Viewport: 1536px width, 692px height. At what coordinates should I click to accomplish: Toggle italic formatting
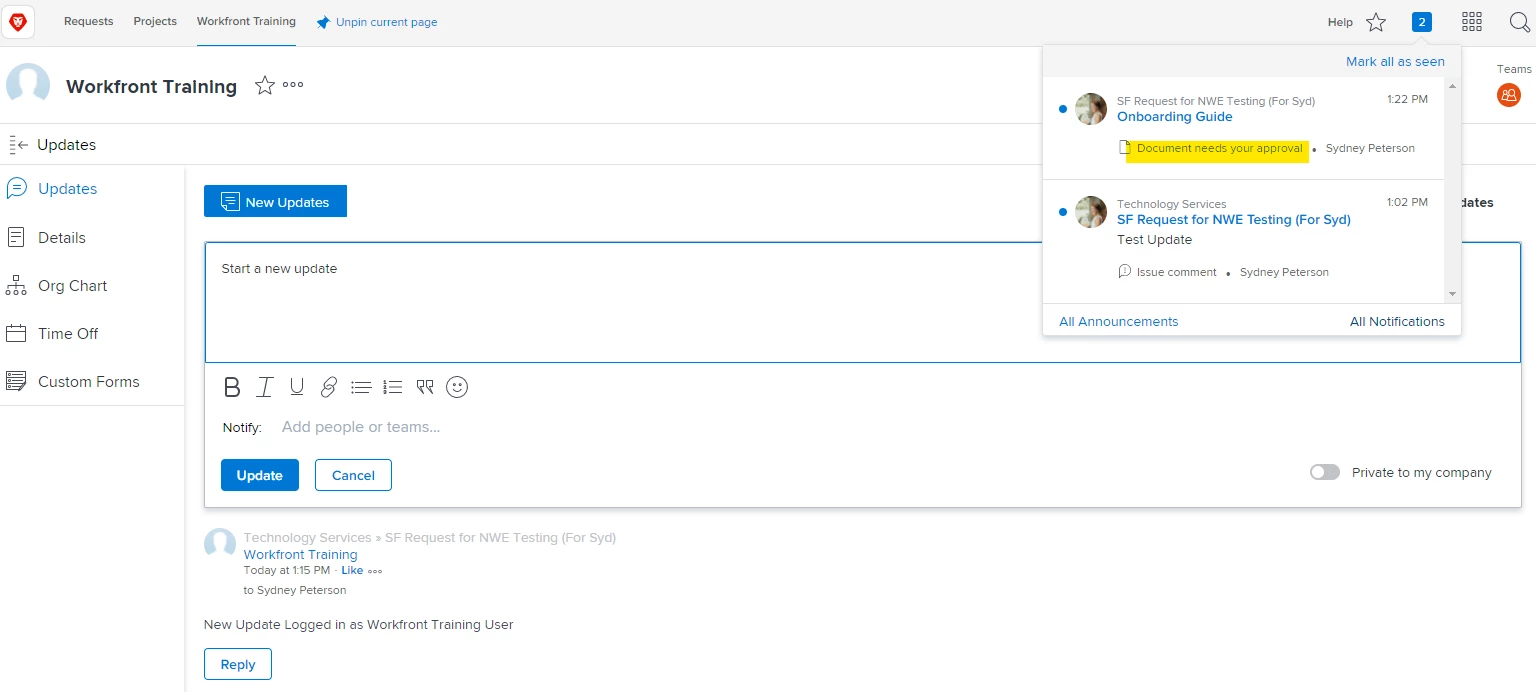point(265,387)
